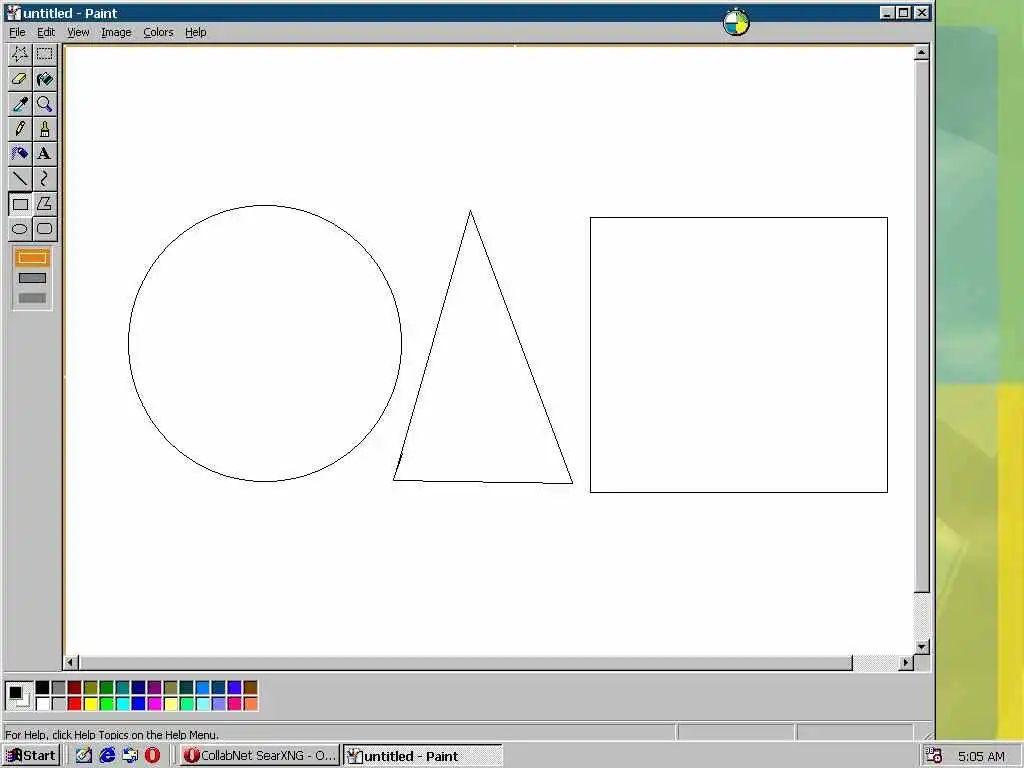Click the horizontal scrollbar thumb
1024x768 pixels.
[x=466, y=662]
